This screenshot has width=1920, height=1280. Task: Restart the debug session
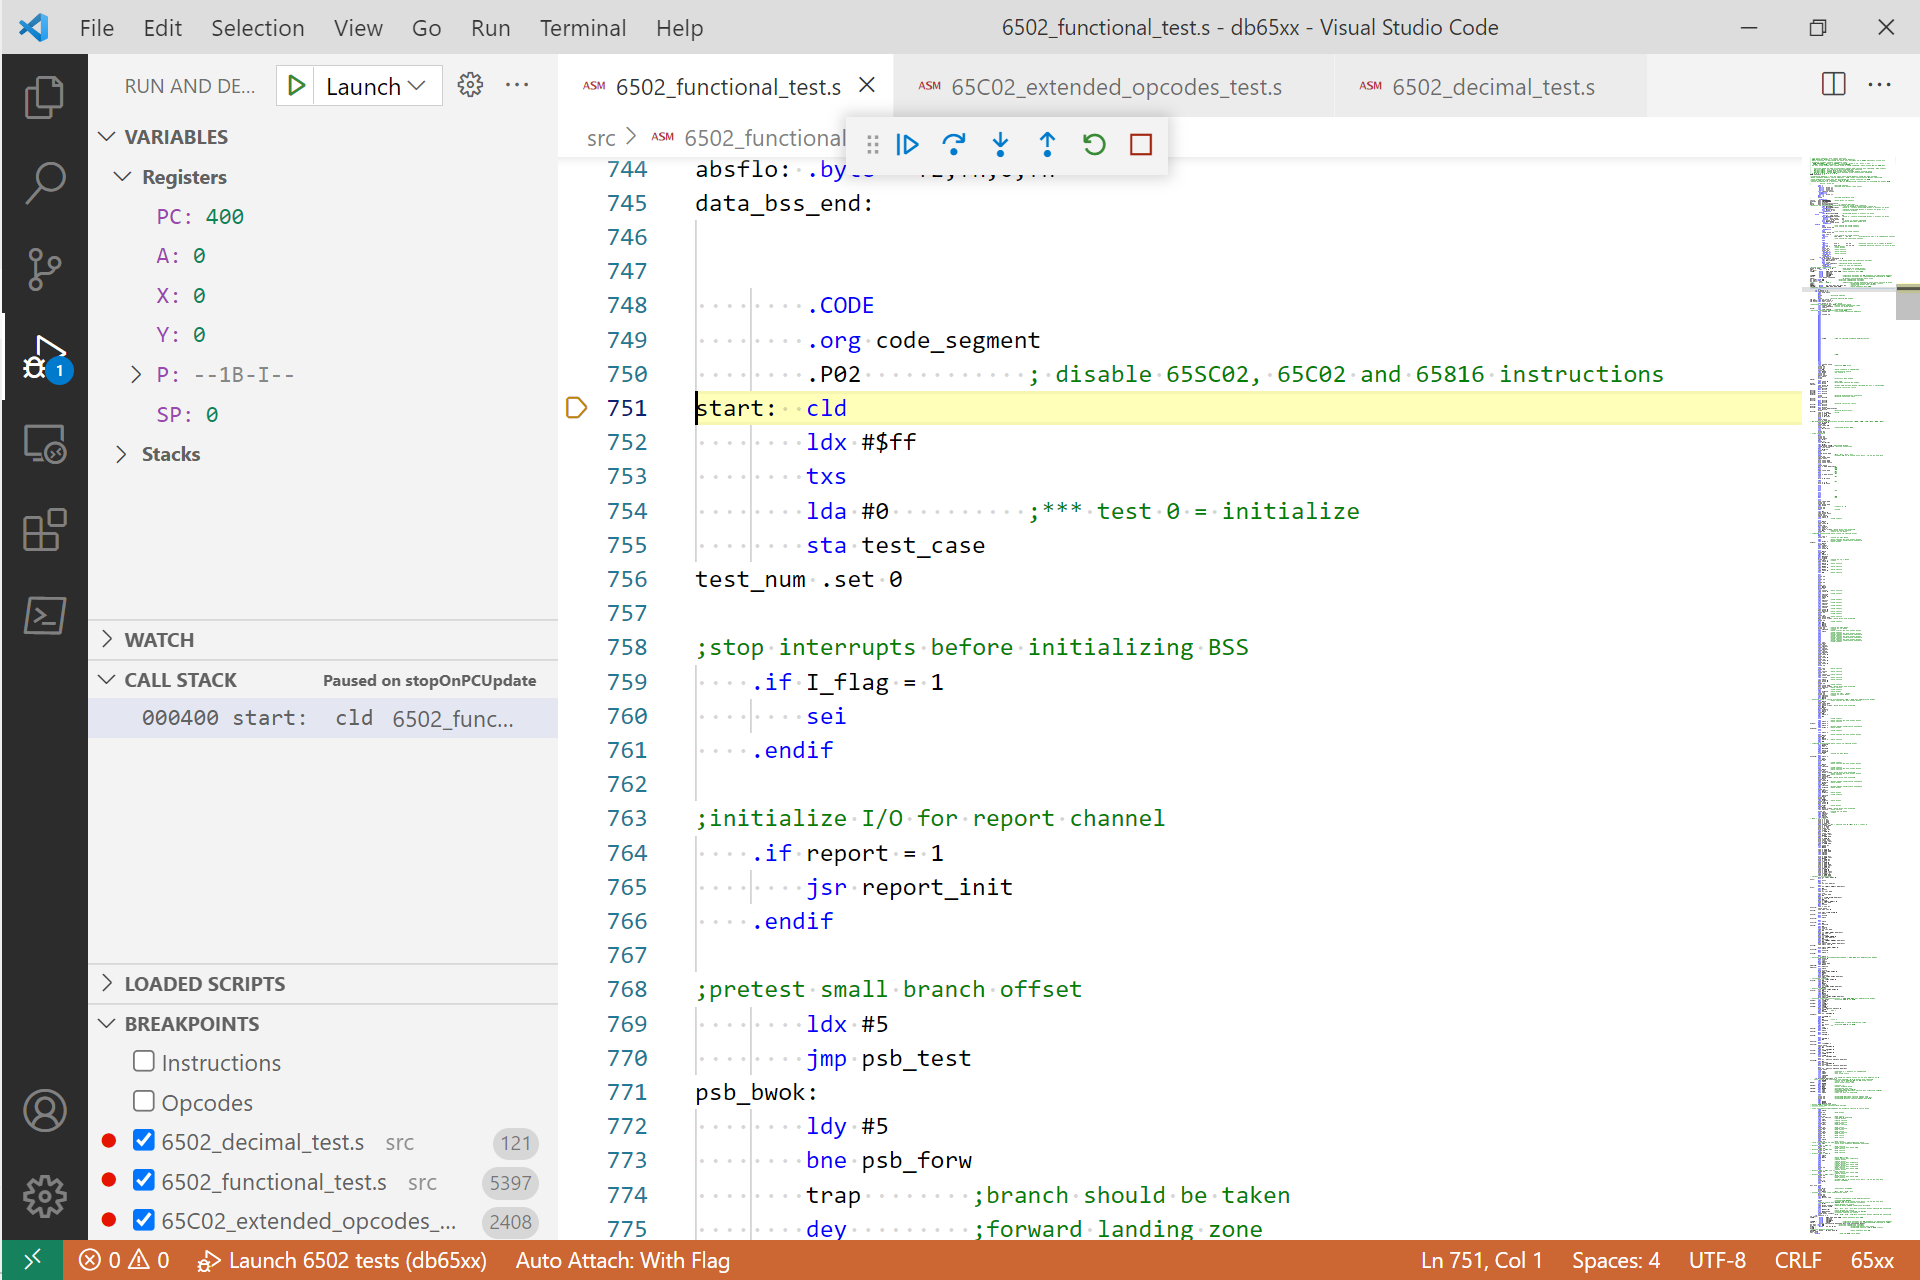(1093, 145)
